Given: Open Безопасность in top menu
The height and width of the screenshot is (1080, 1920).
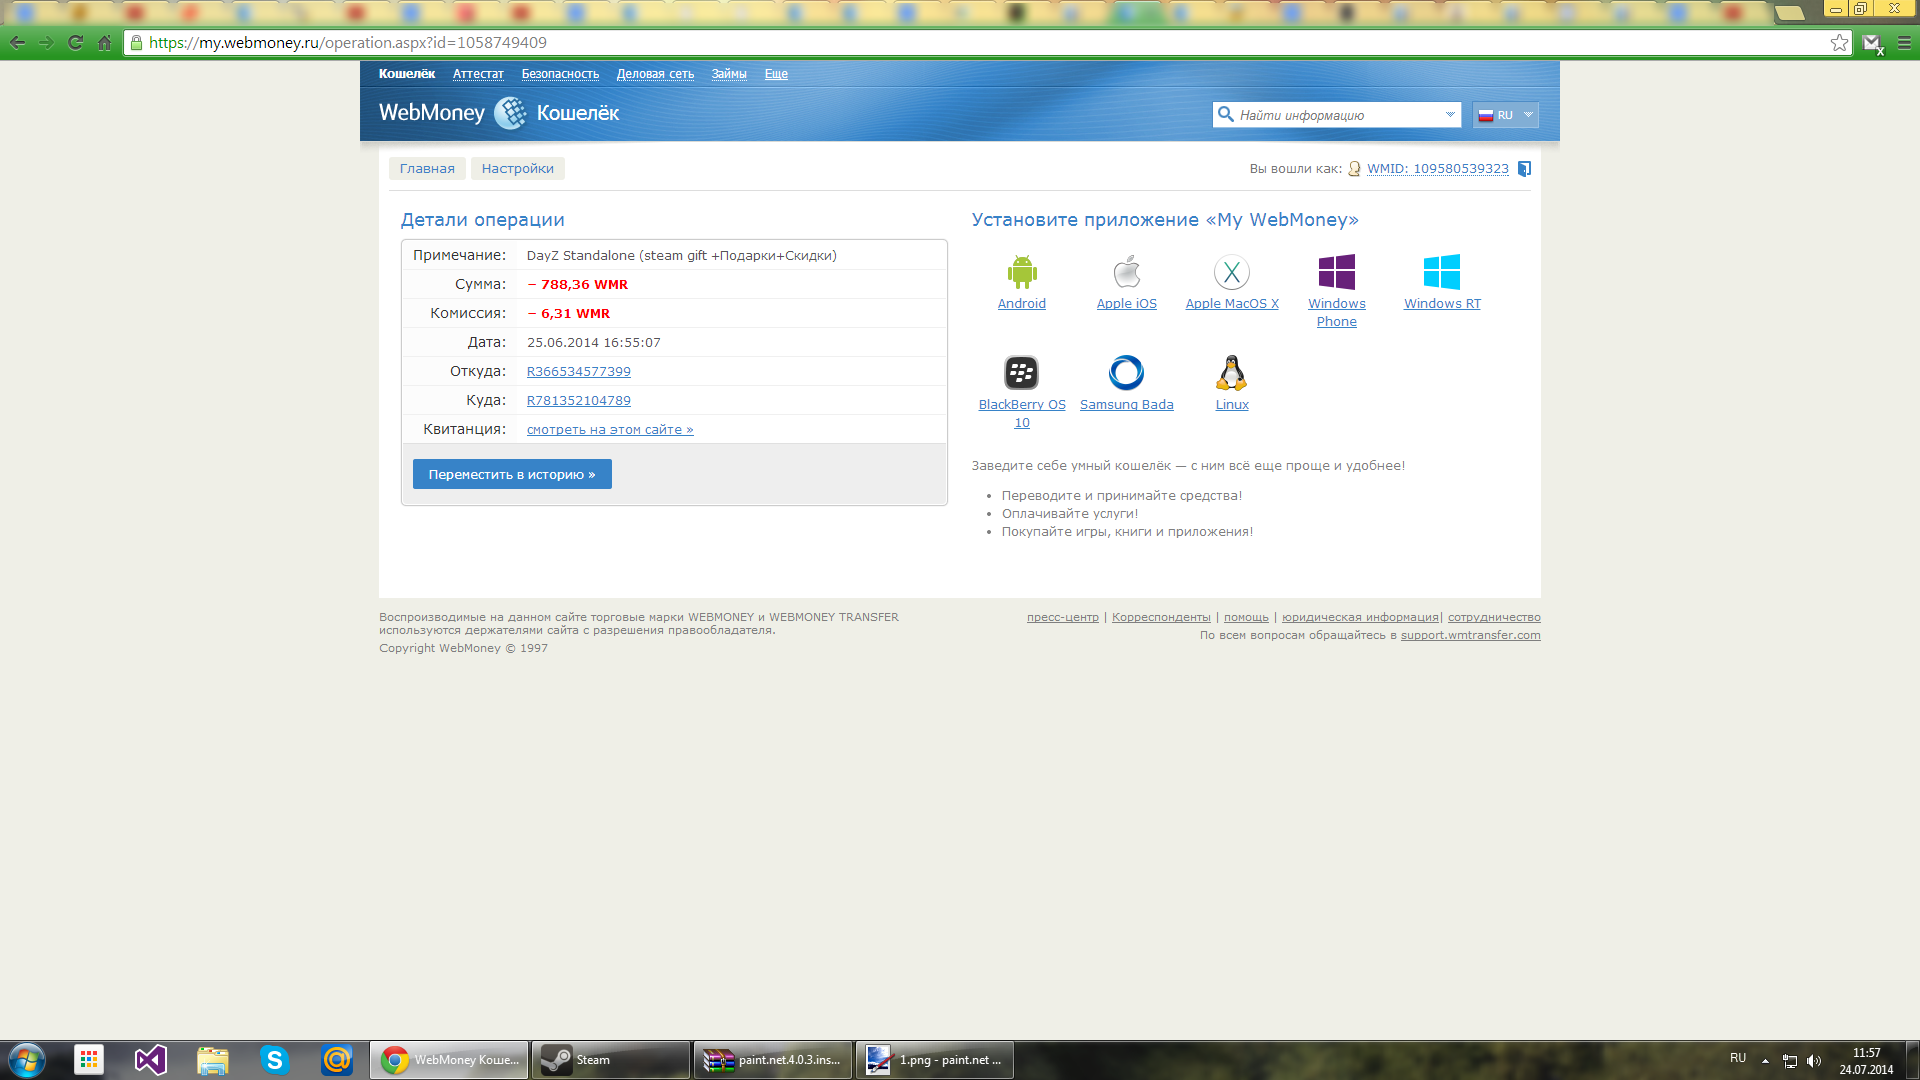Looking at the screenshot, I should tap(560, 74).
